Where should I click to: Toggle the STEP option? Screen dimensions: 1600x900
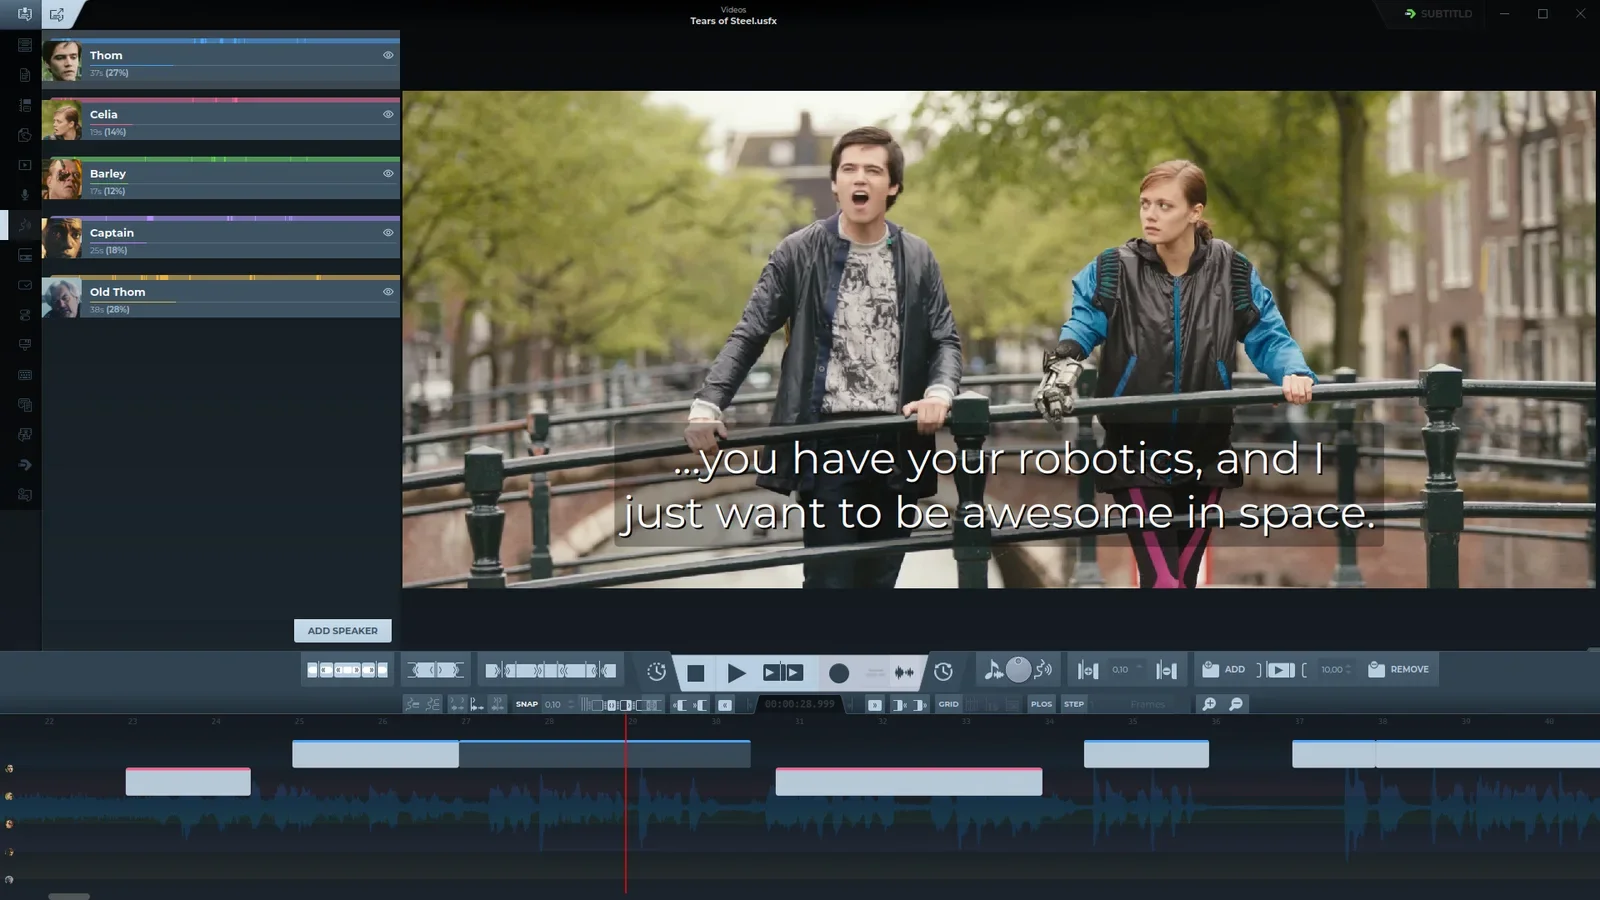click(1074, 704)
